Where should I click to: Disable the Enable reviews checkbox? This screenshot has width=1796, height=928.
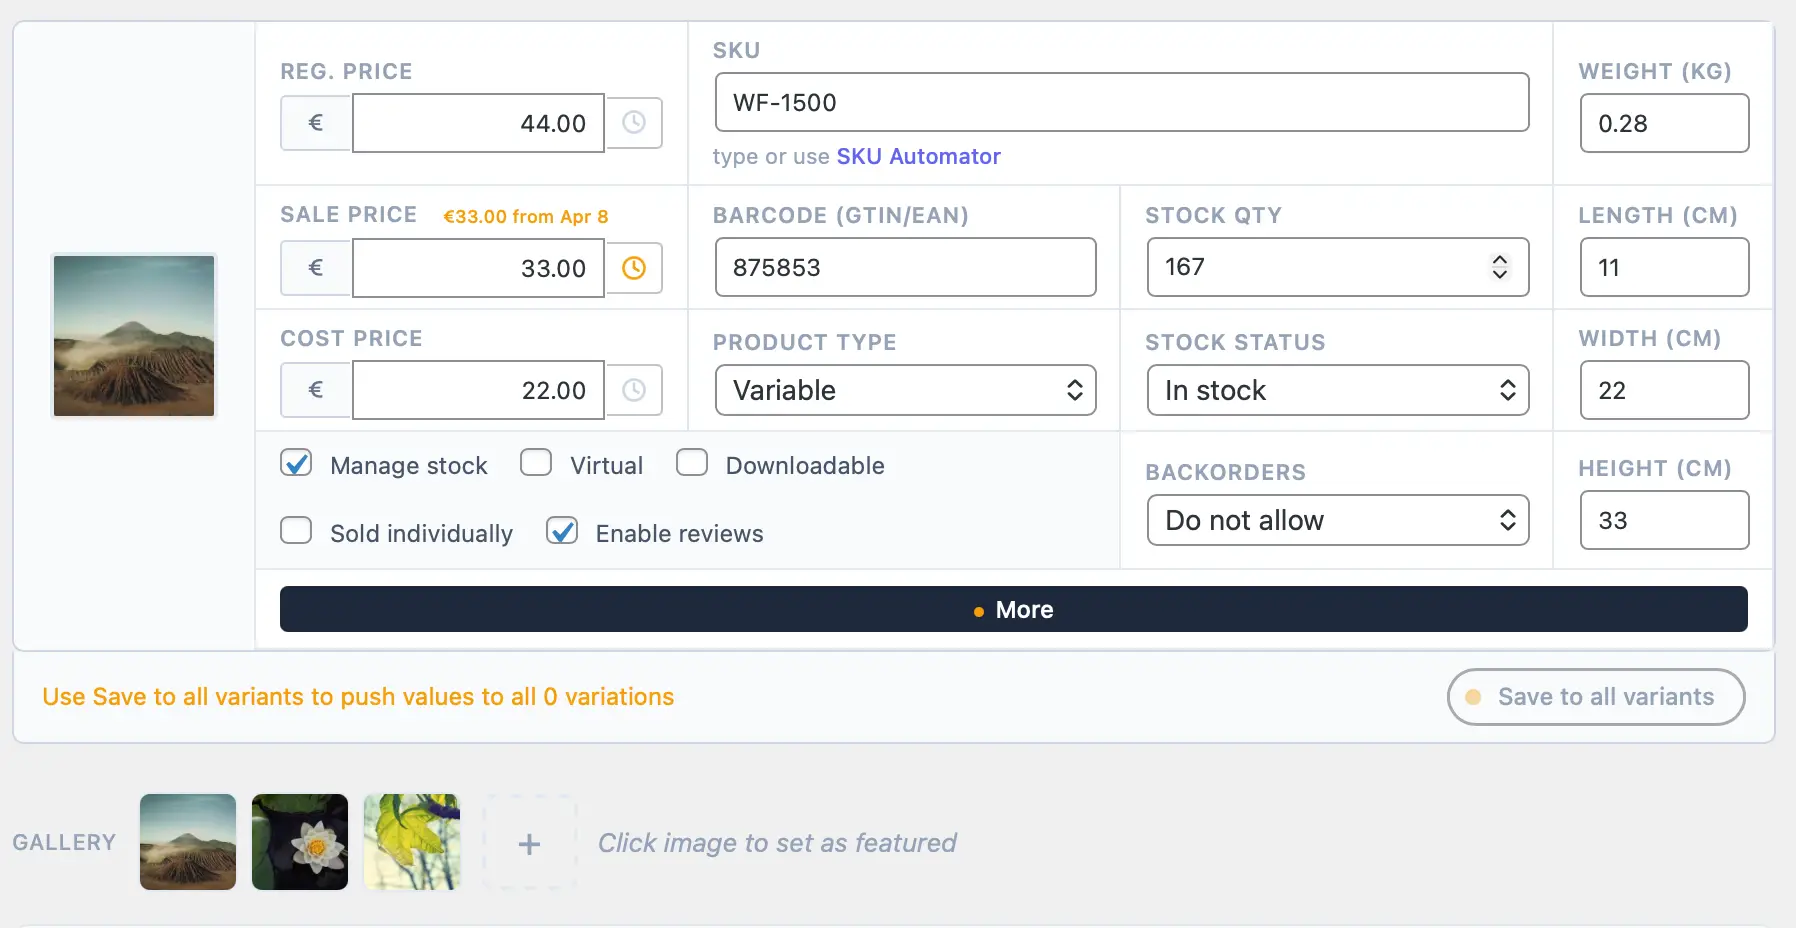point(562,531)
